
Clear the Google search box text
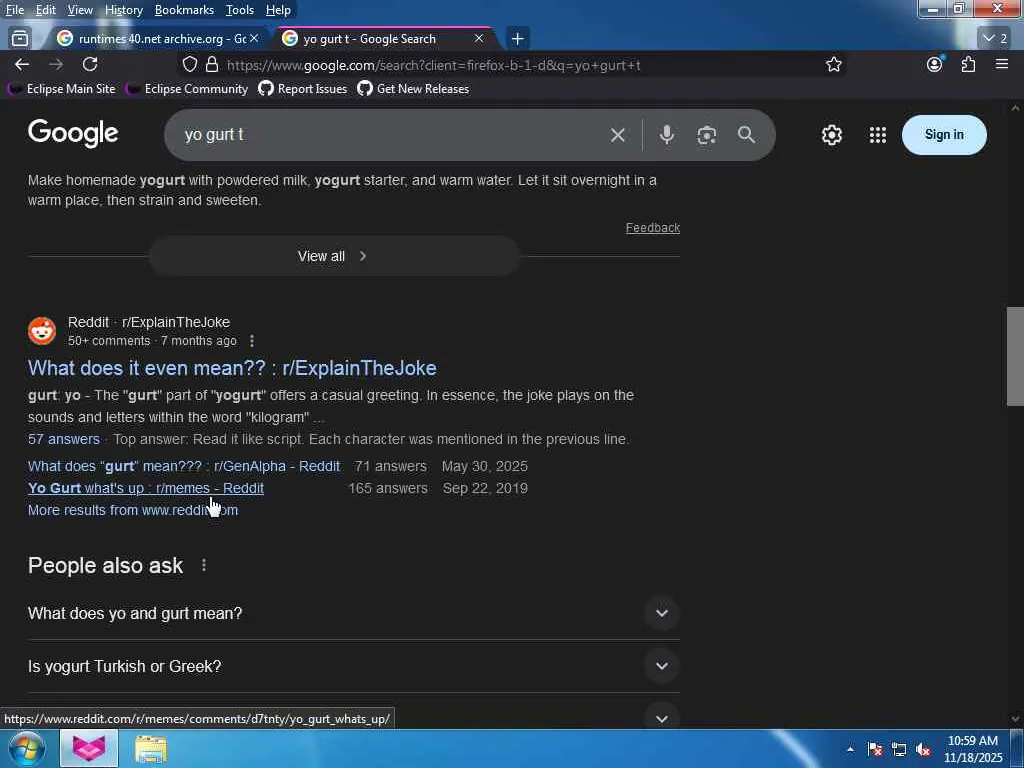click(x=617, y=135)
